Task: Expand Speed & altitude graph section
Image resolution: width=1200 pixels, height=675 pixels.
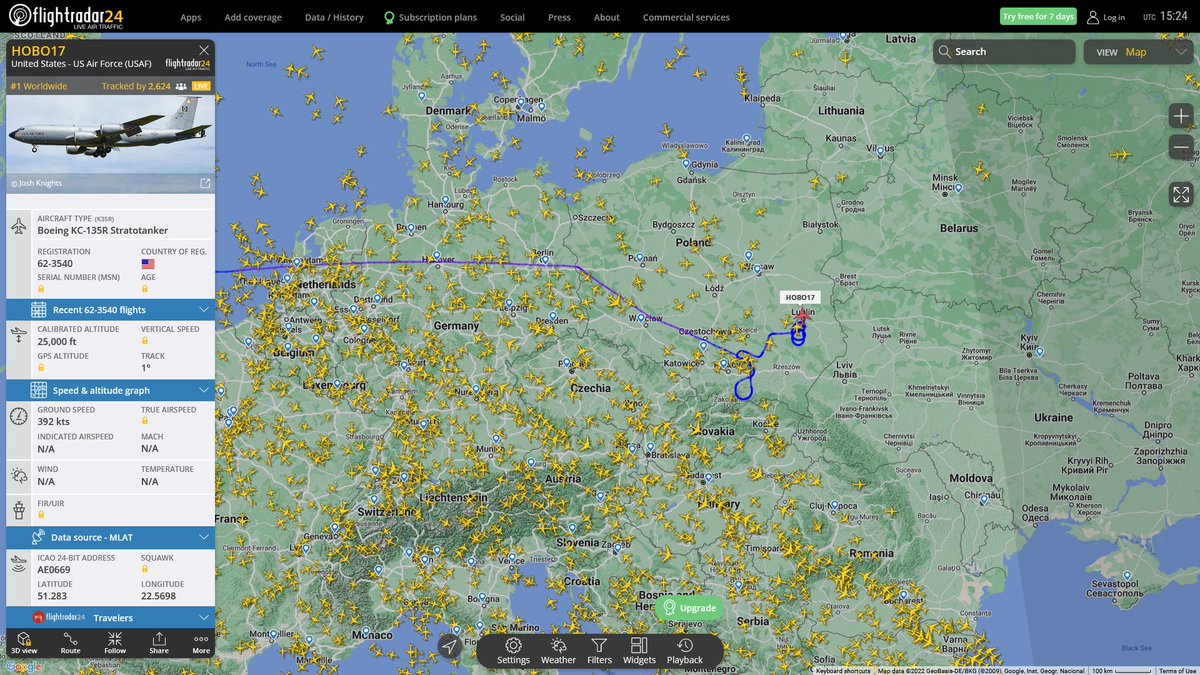Action: [110, 390]
